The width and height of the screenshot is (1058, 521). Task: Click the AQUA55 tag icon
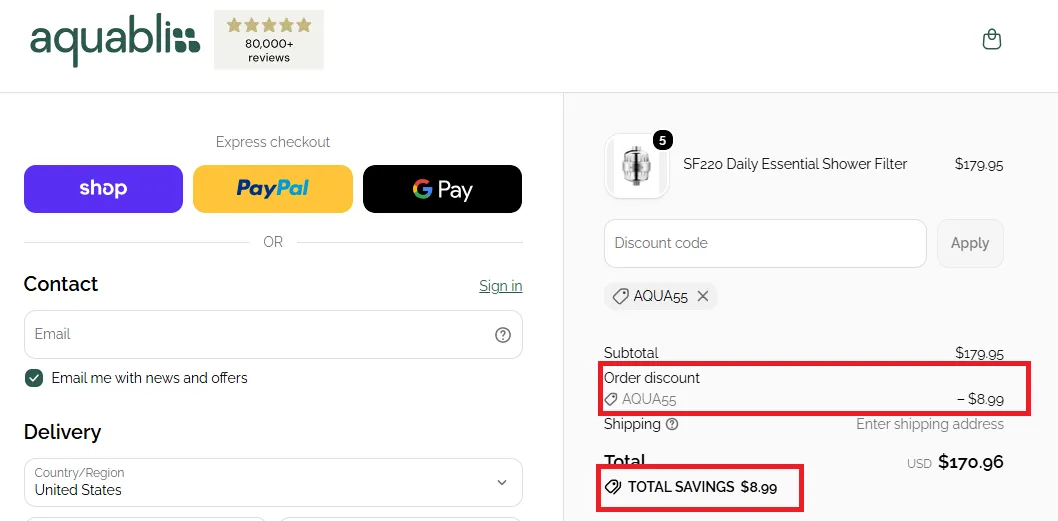point(620,296)
